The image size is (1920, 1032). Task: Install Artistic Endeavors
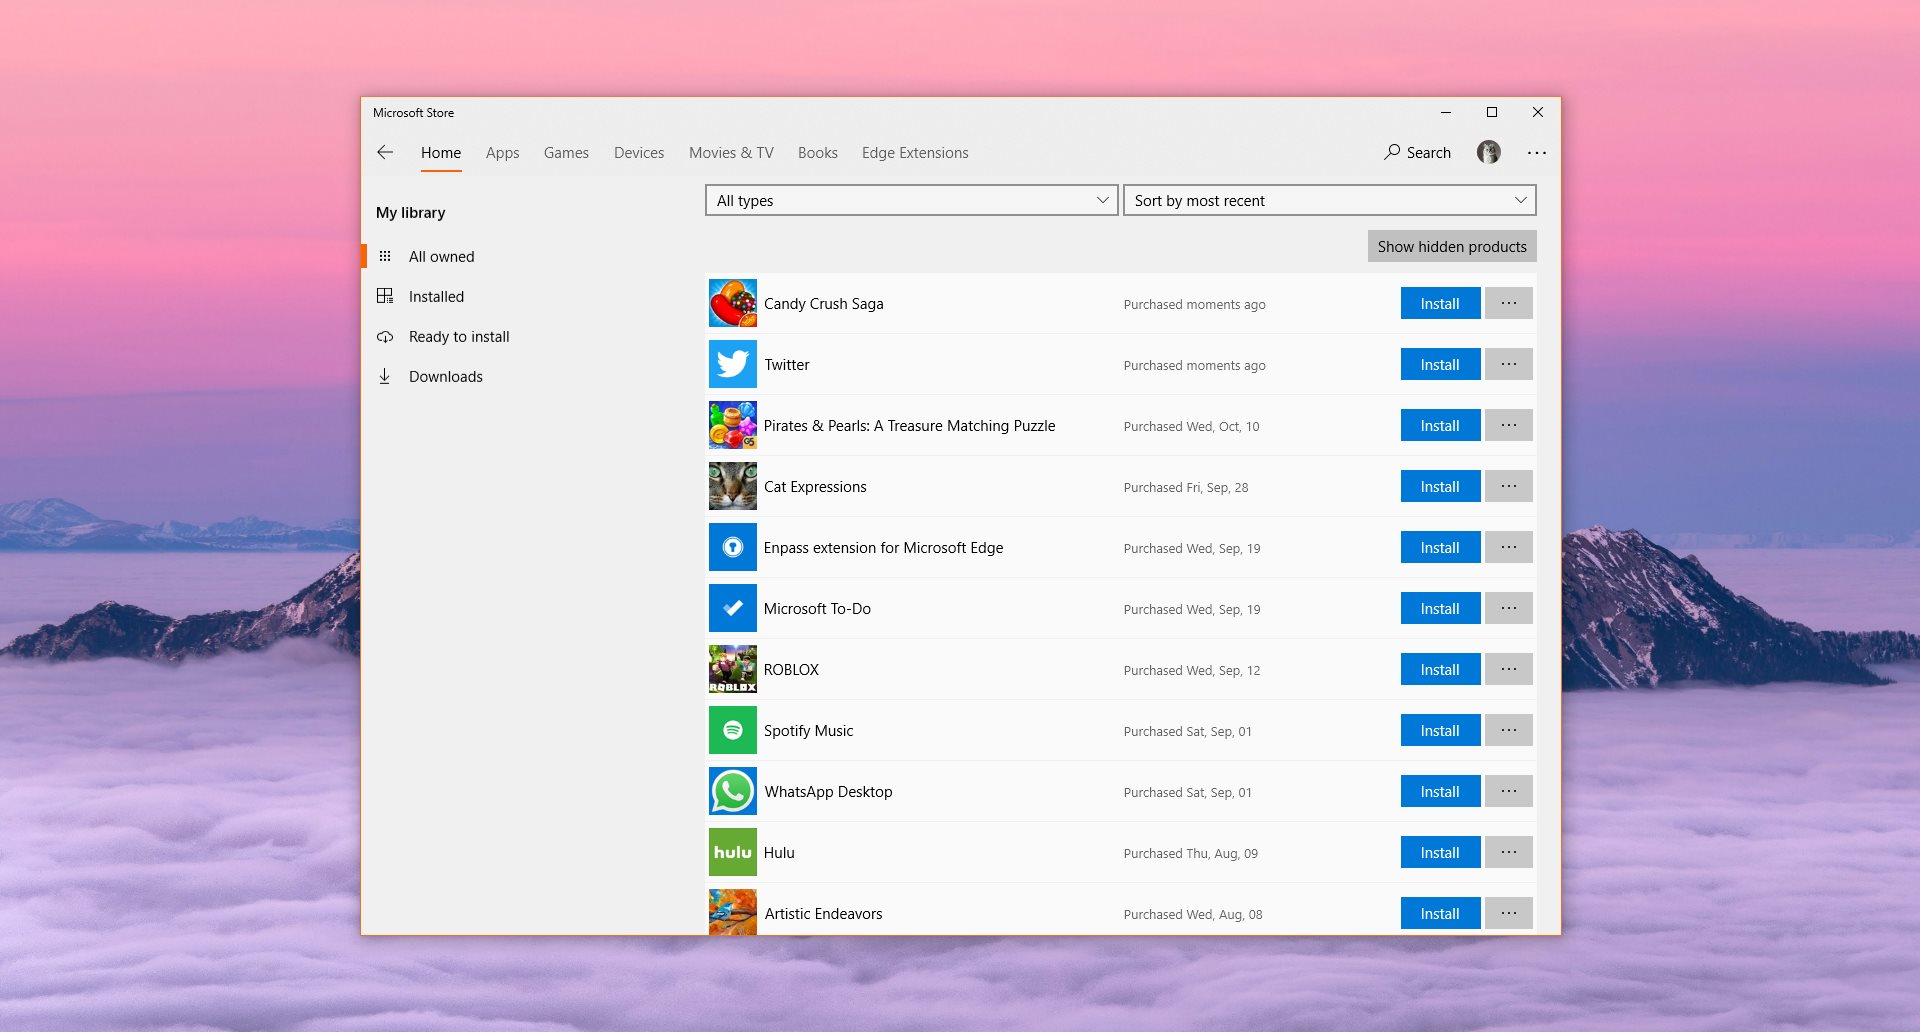tap(1440, 913)
